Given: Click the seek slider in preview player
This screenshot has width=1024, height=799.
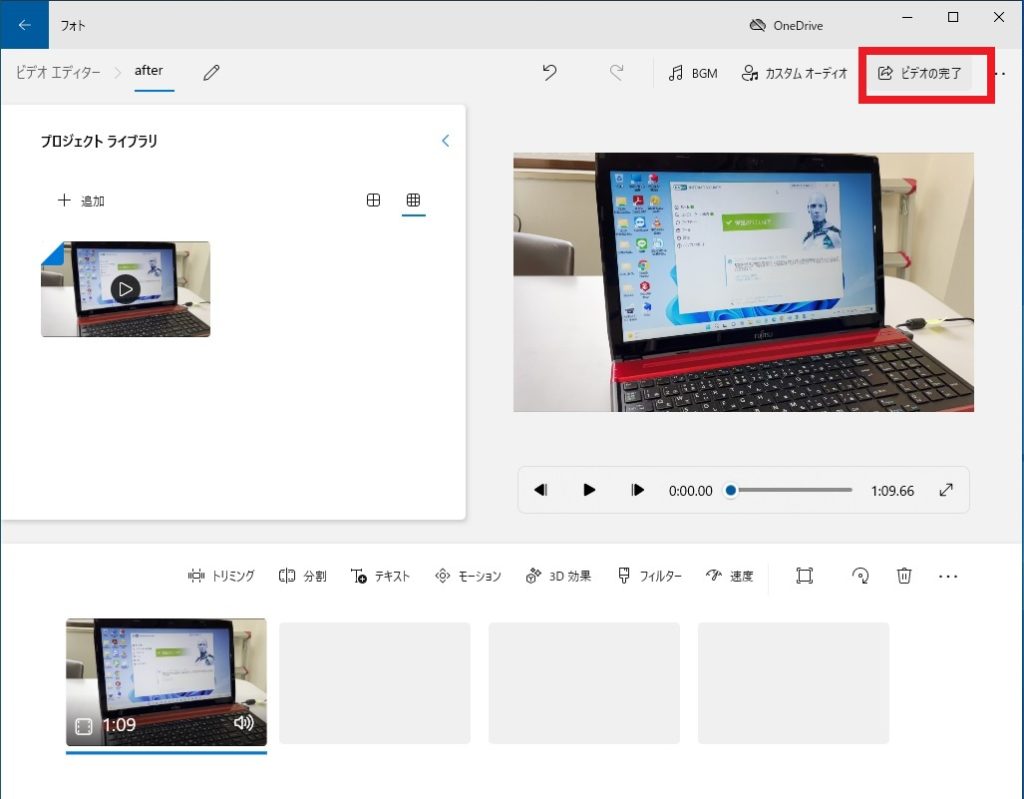Looking at the screenshot, I should coord(790,490).
